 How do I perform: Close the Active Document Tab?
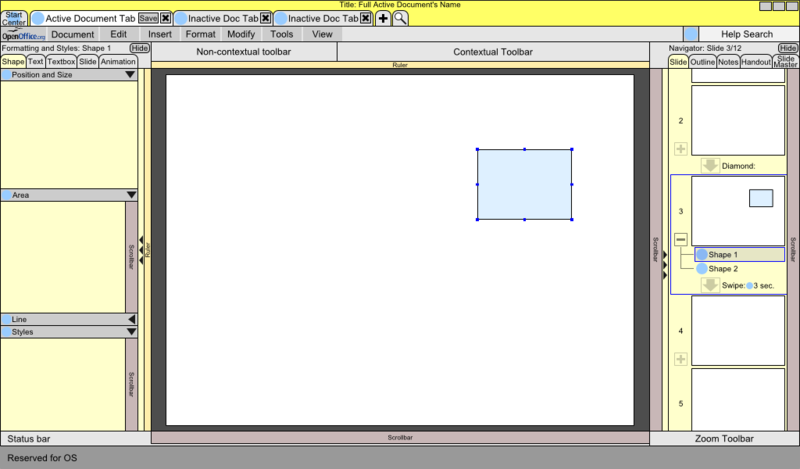(x=166, y=19)
